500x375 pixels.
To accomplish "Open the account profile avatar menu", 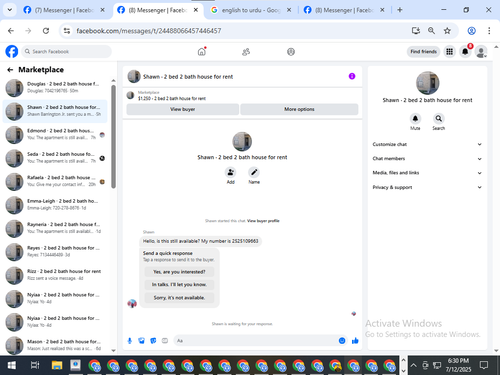I will [x=481, y=52].
